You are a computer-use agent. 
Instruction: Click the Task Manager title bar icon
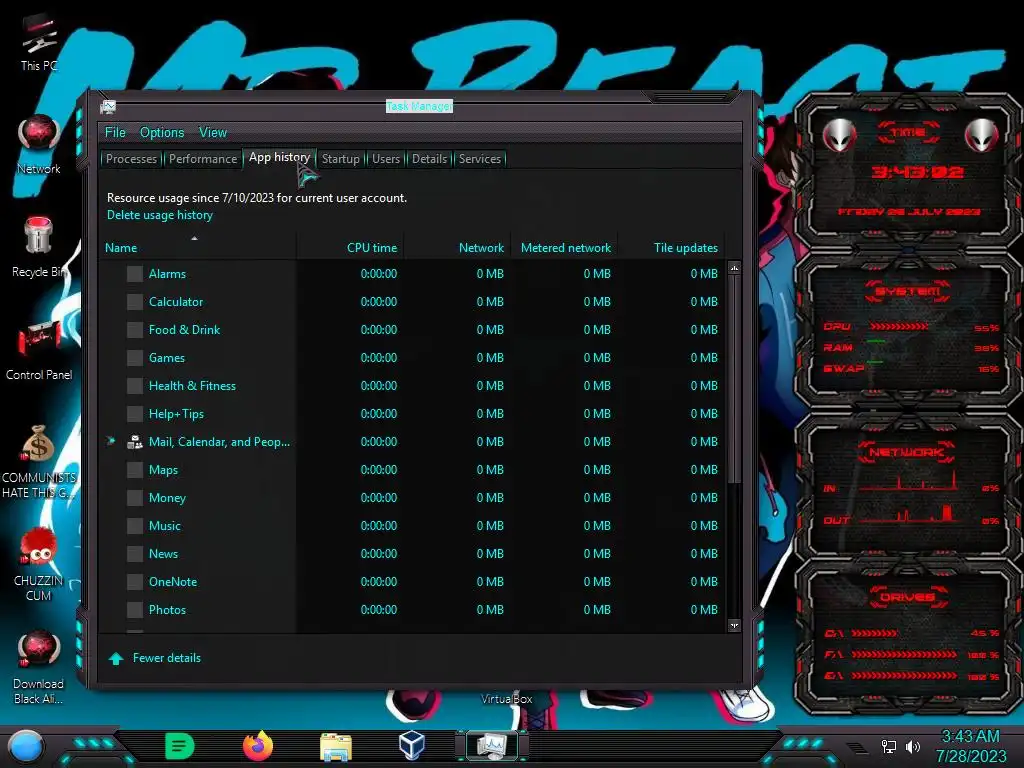pos(108,107)
